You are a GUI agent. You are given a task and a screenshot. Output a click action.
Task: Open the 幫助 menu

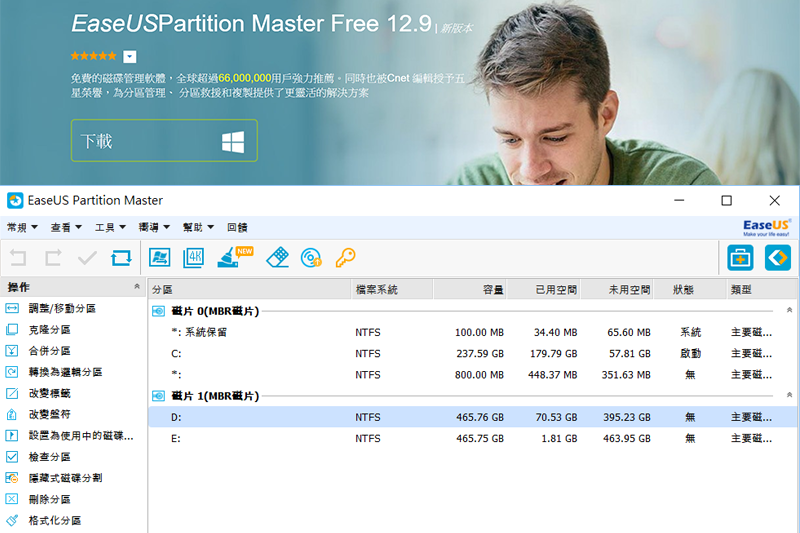tap(198, 227)
